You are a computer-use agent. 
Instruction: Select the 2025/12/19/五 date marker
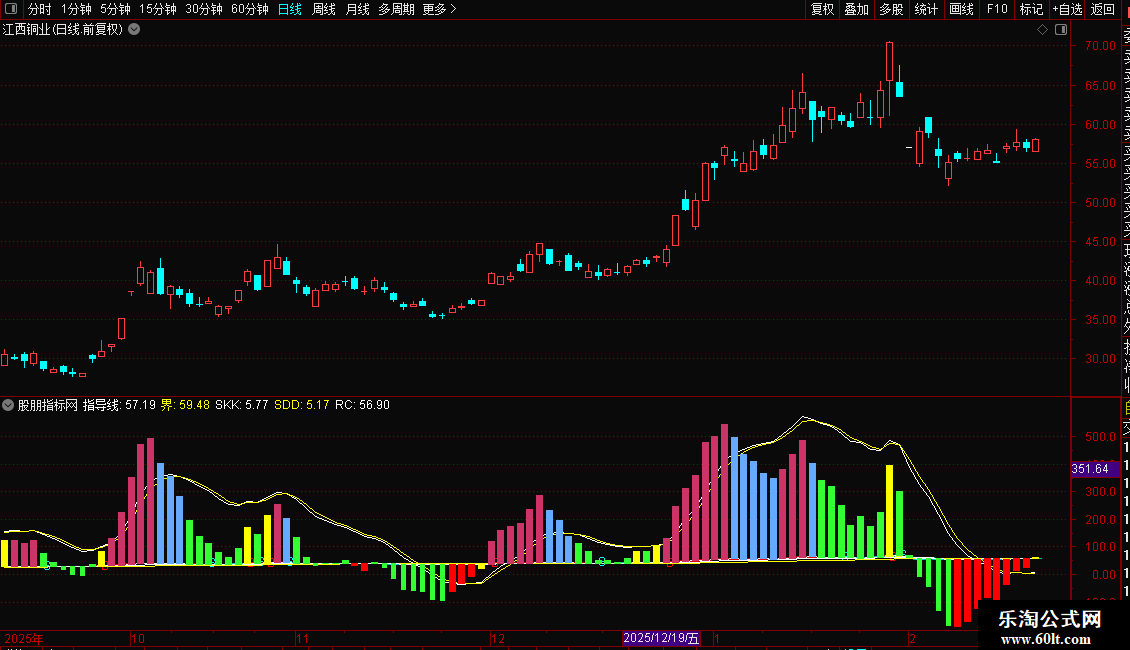[x=661, y=638]
